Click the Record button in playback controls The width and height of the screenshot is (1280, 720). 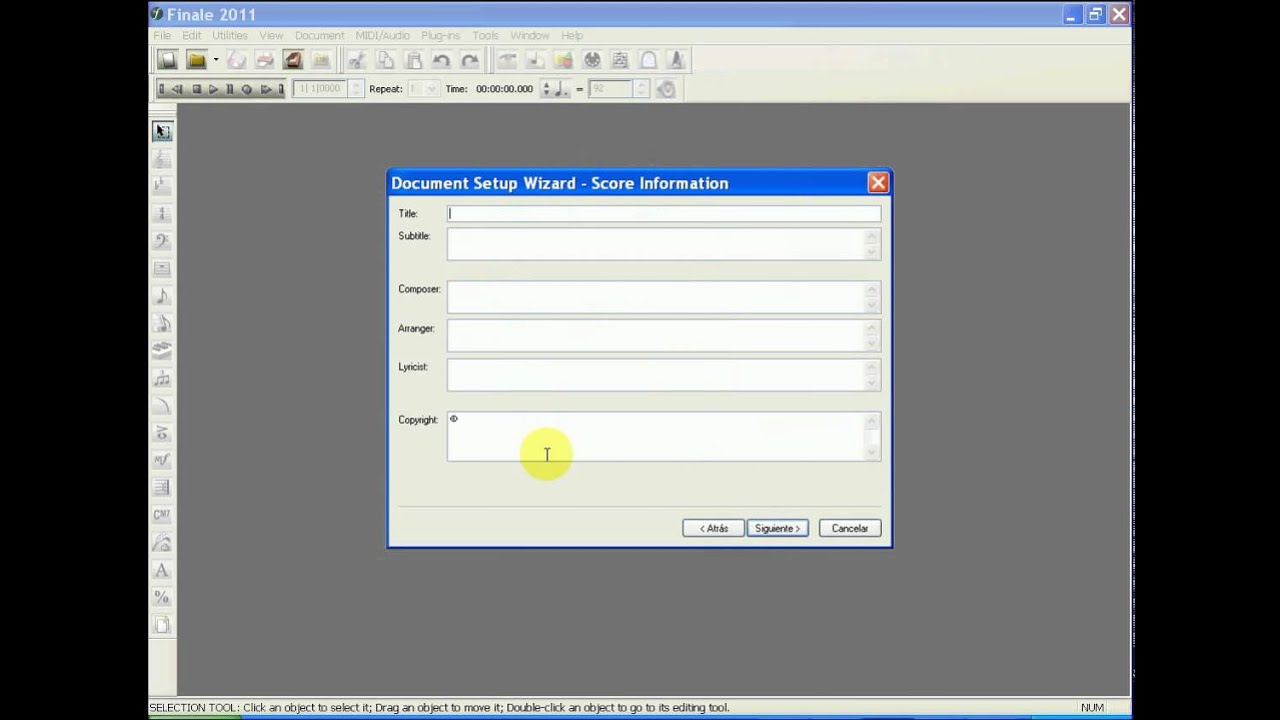(x=247, y=89)
